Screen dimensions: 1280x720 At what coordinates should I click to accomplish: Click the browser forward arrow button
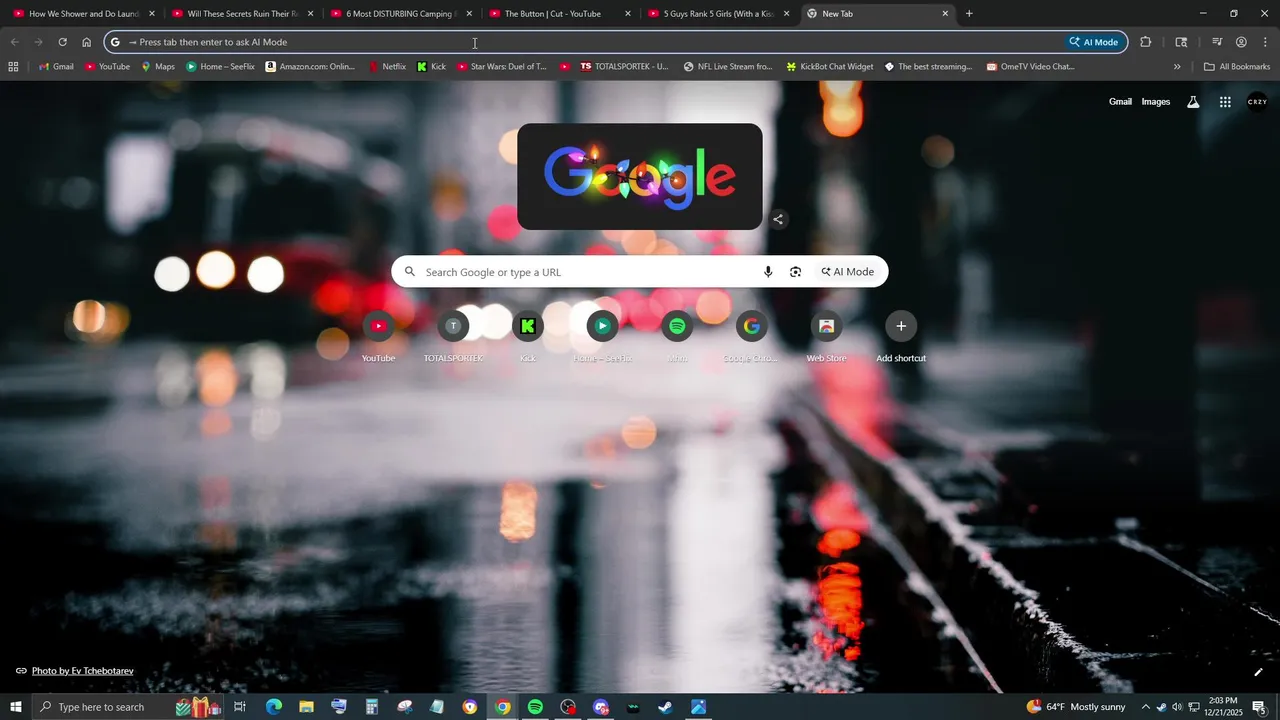[x=38, y=42]
